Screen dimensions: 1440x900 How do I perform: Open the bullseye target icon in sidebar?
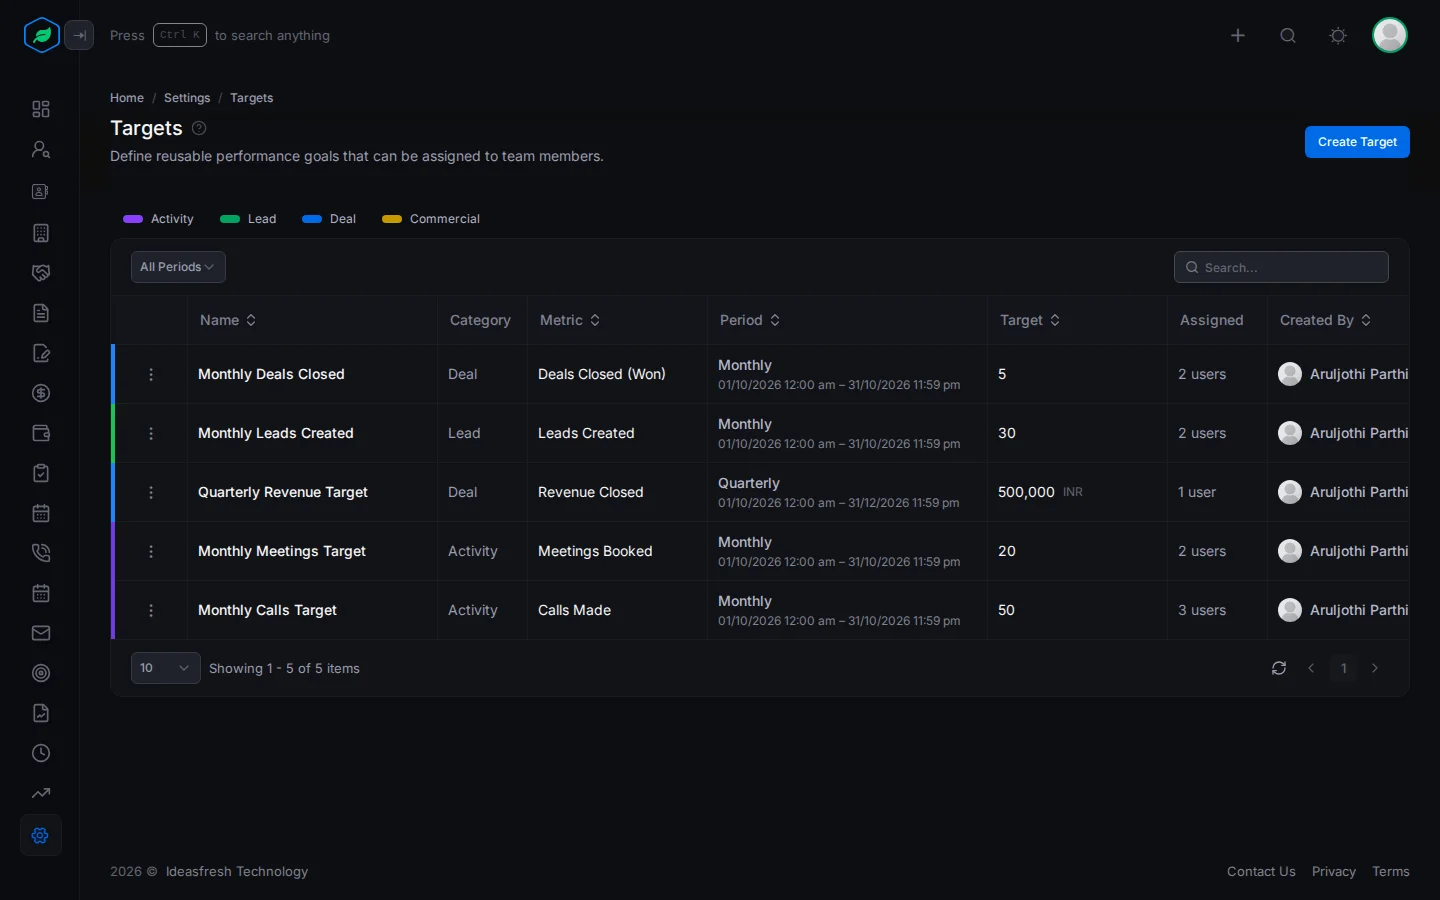click(x=41, y=673)
